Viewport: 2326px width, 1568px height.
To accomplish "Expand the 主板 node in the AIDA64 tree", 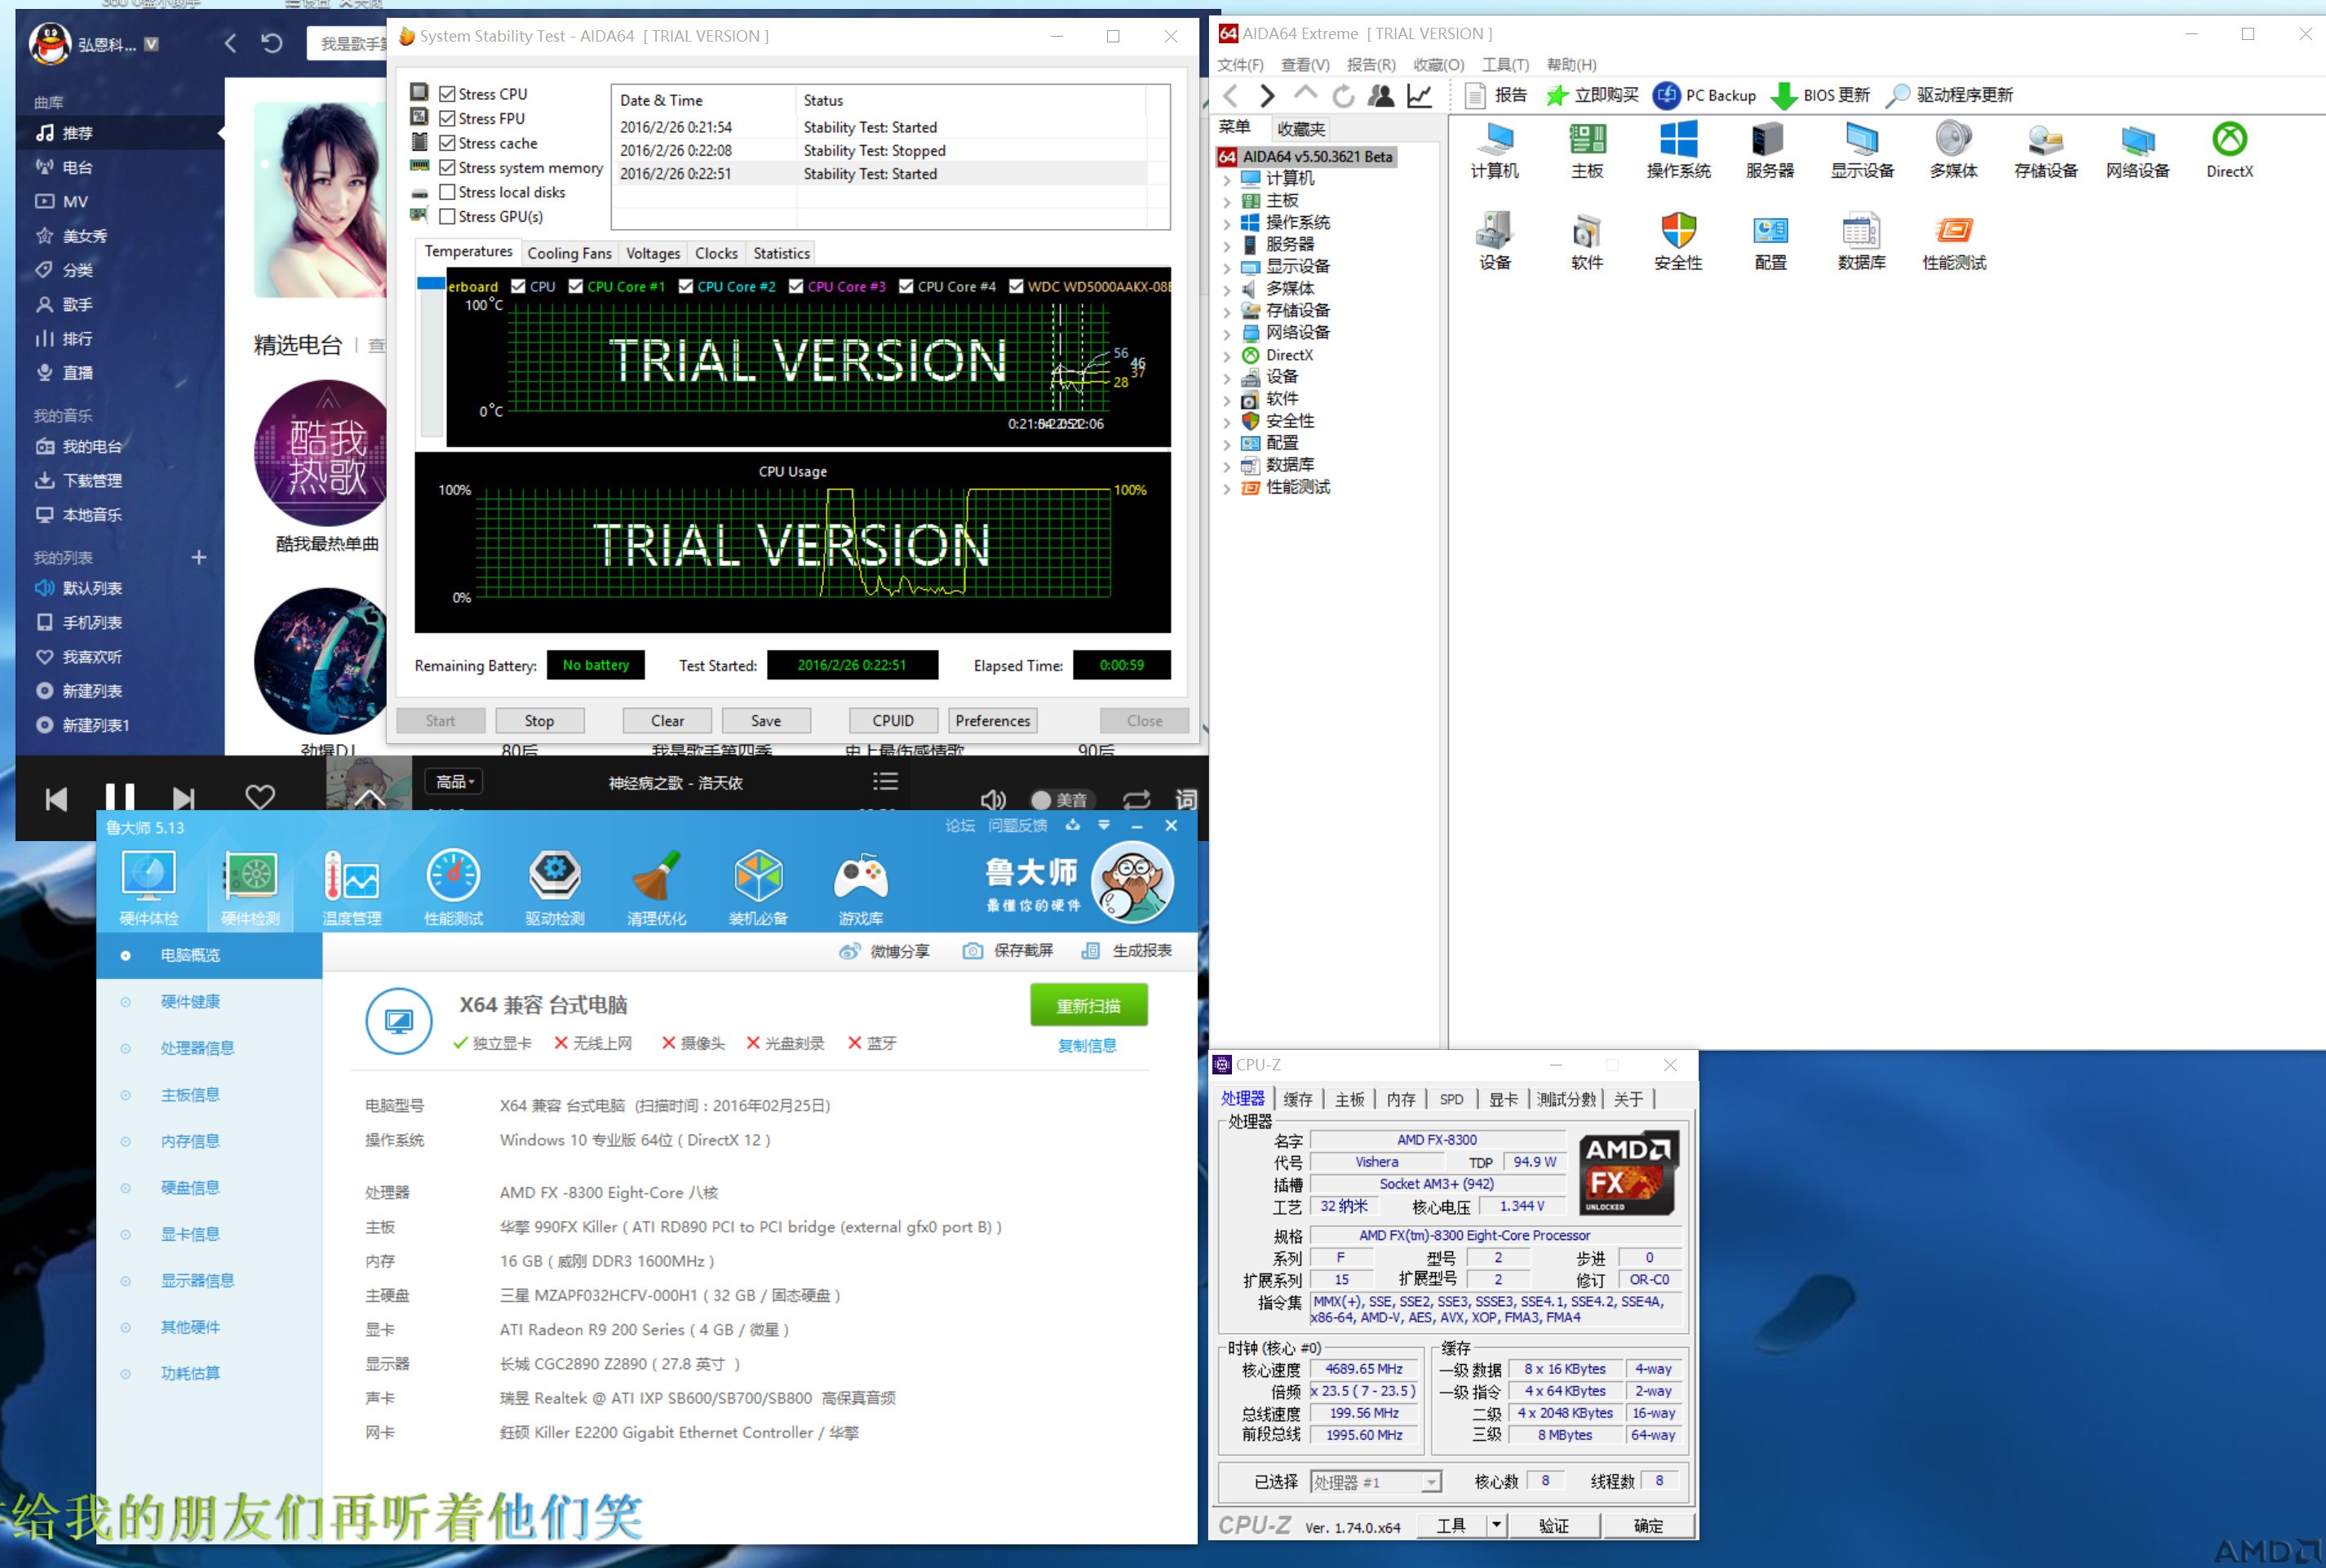I will click(1227, 201).
